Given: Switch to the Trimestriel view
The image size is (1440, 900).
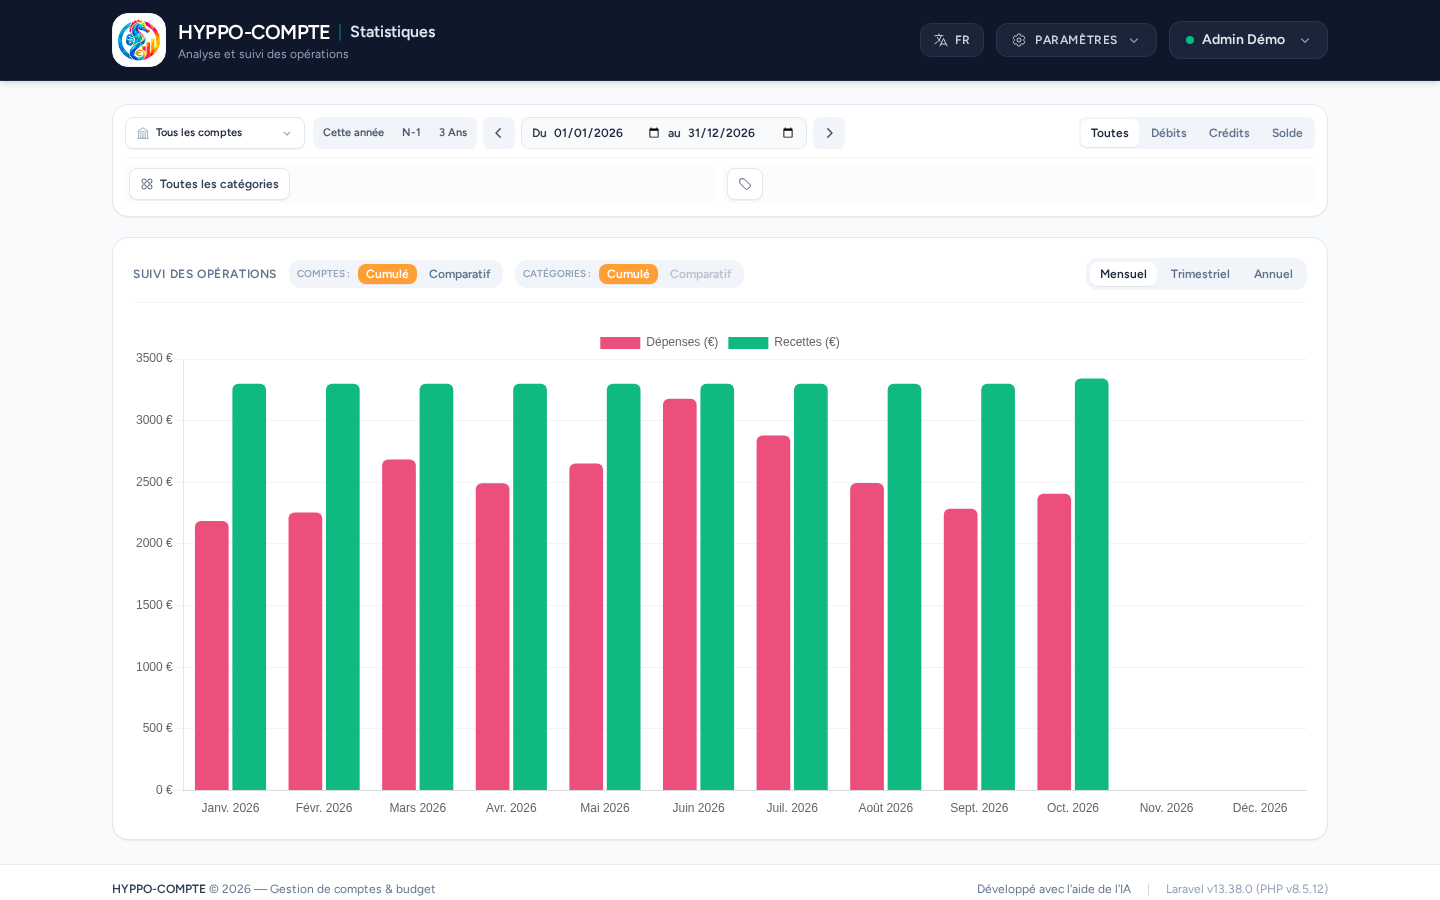Looking at the screenshot, I should [x=1200, y=274].
